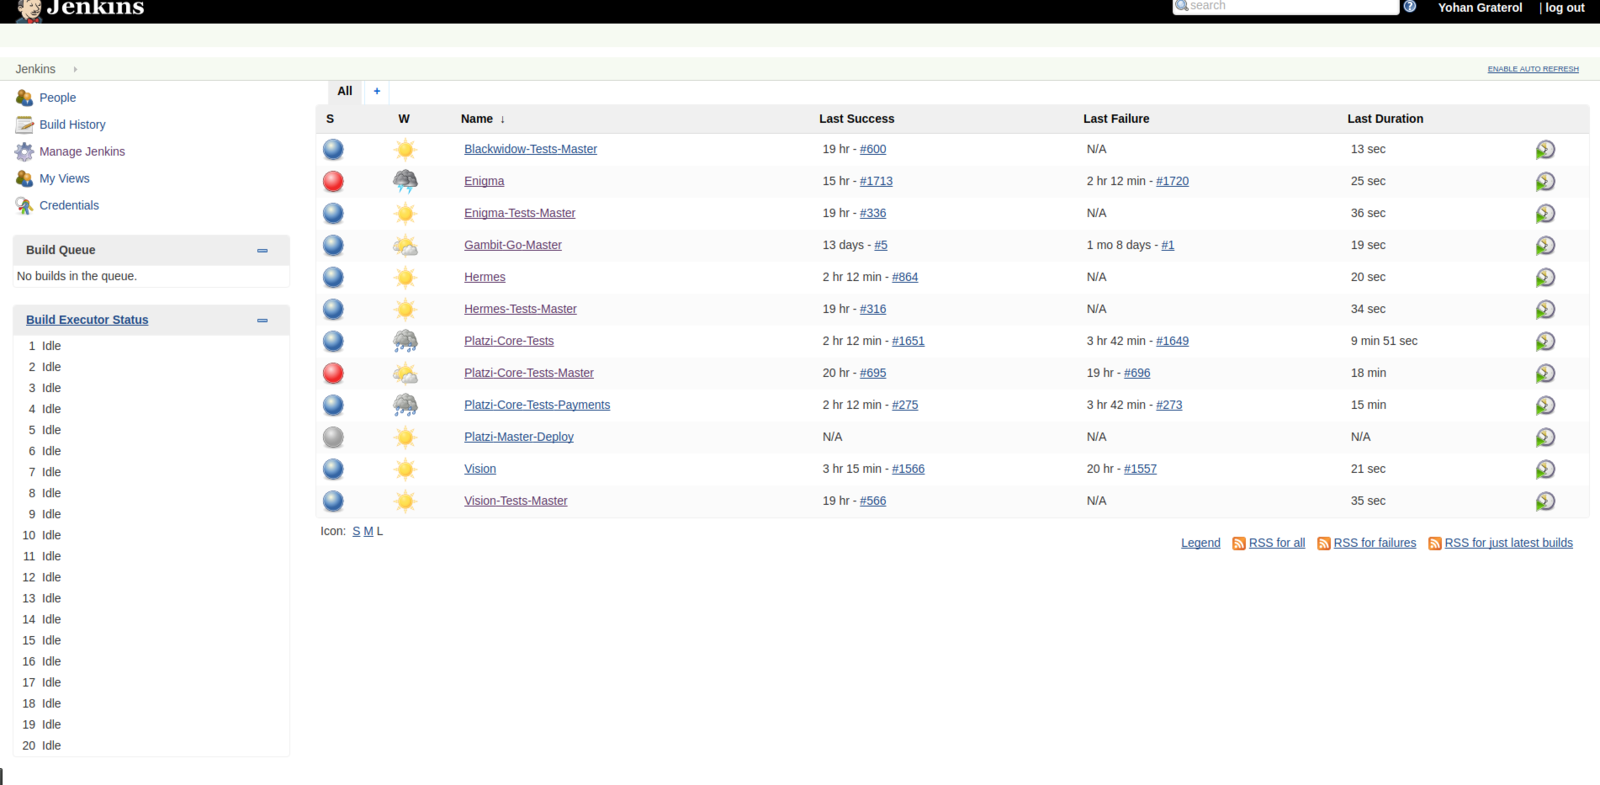Viewport: 1600px width, 785px height.
Task: Open Vision last success build #1566
Action: point(908,469)
